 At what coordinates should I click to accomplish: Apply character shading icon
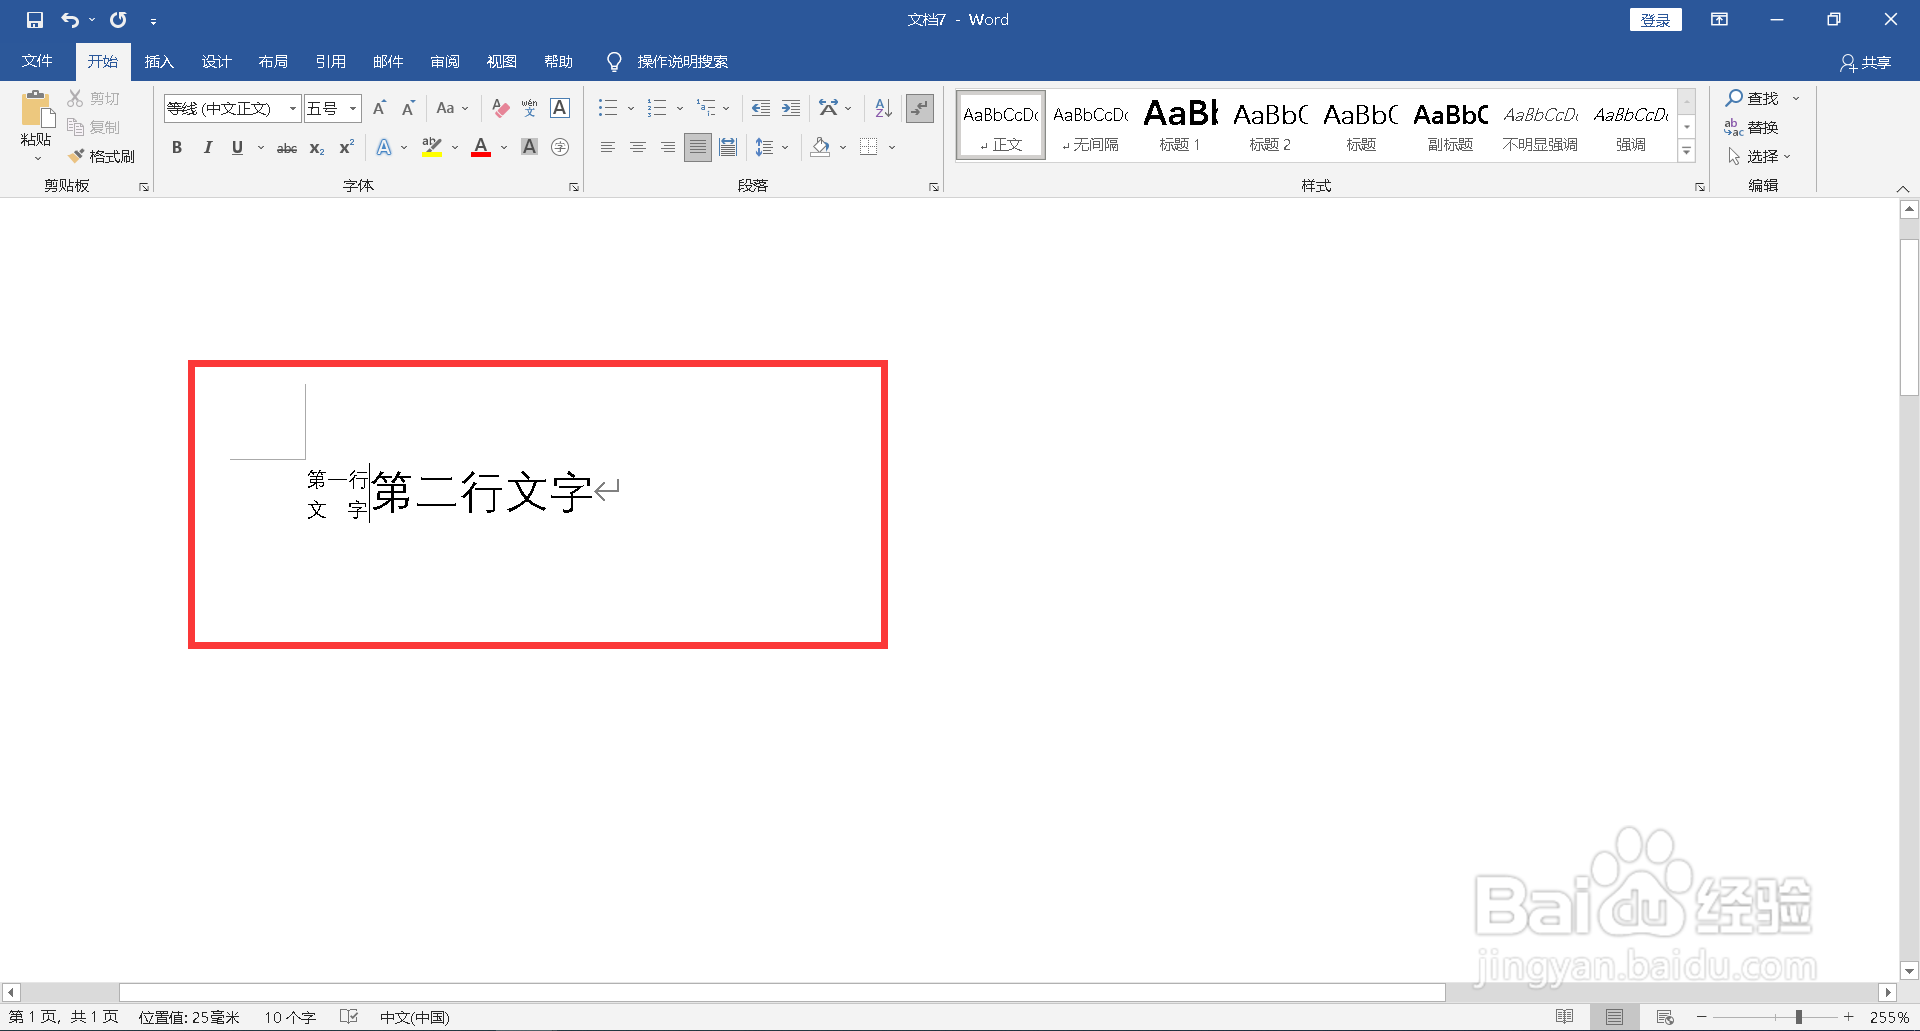530,148
